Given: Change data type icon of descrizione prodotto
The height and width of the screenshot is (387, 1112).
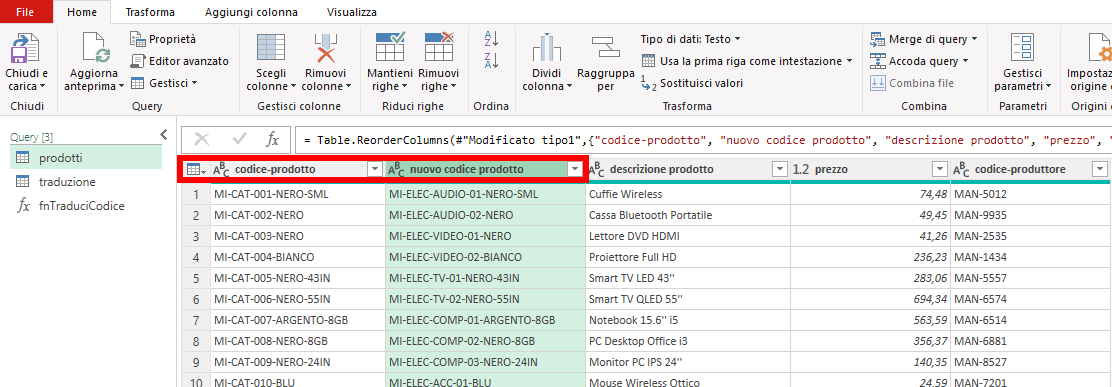Looking at the screenshot, I should 596,170.
